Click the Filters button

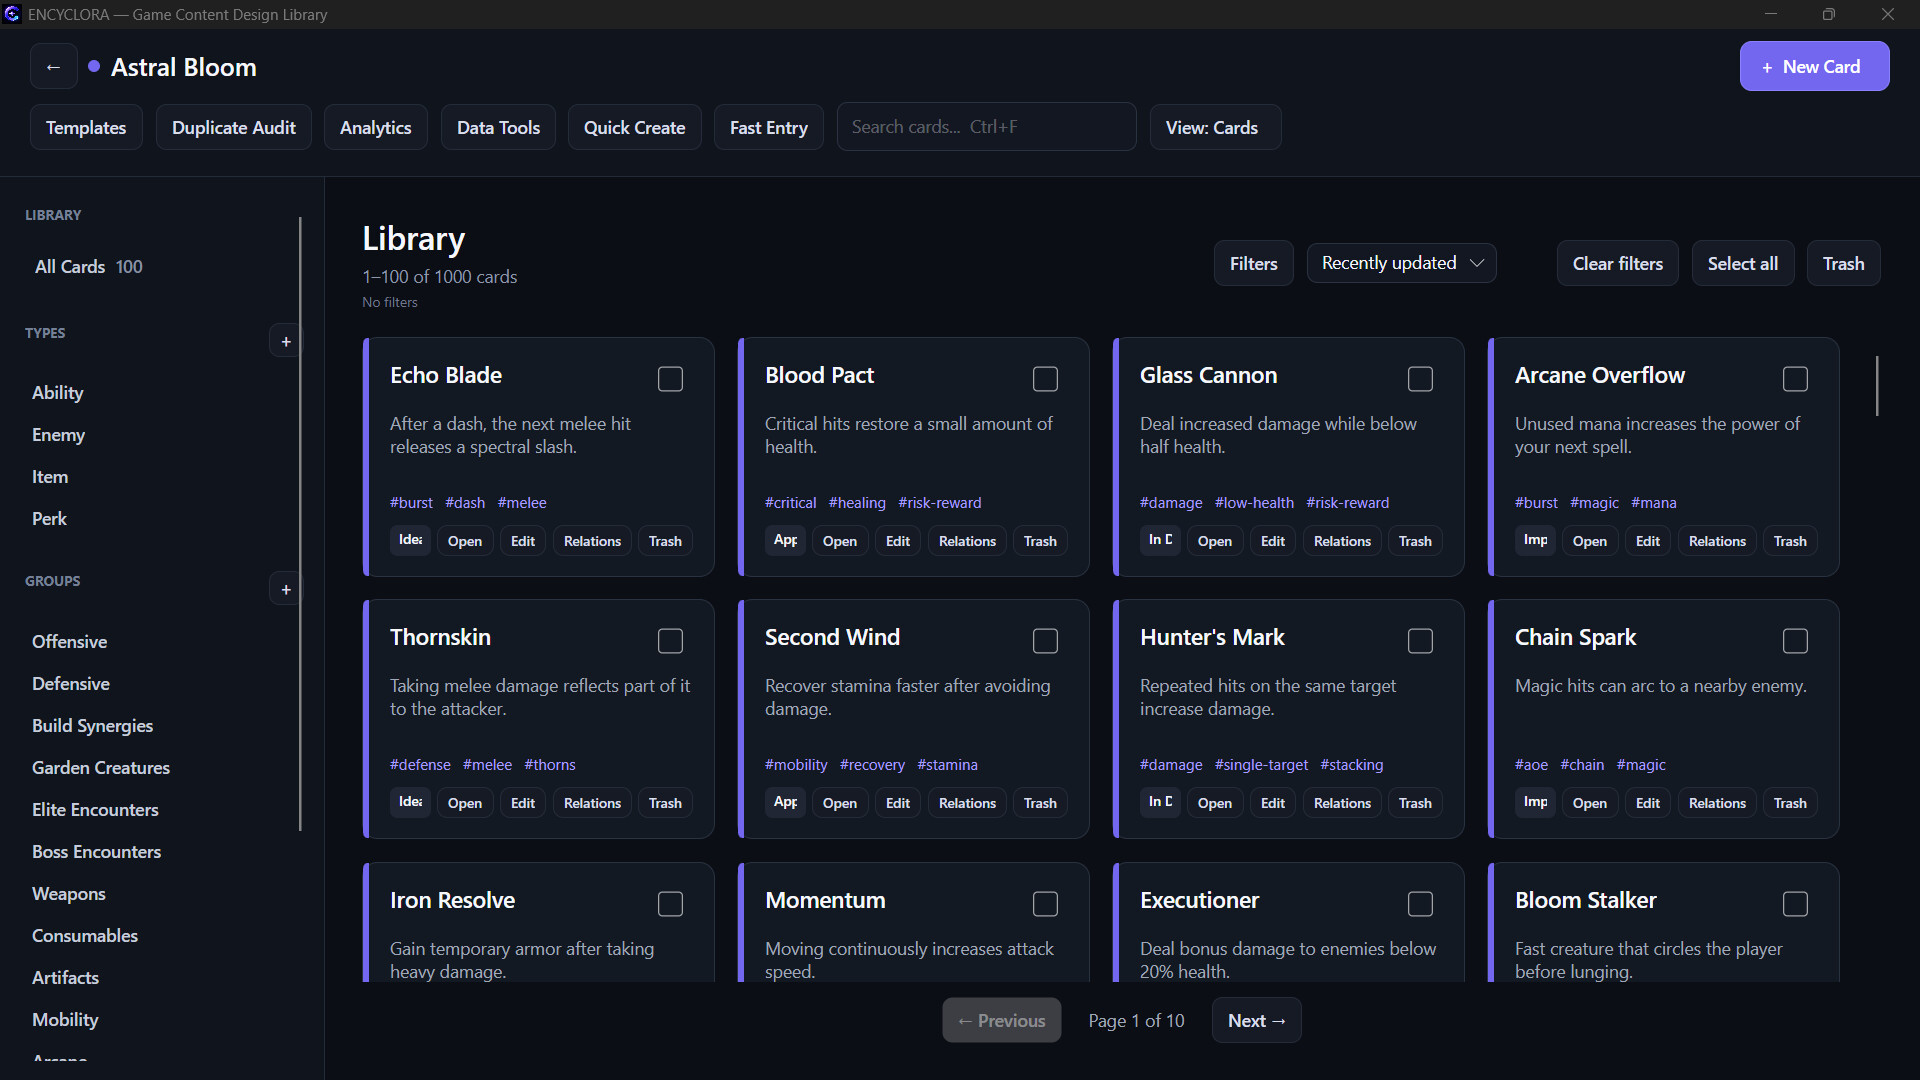[1253, 263]
